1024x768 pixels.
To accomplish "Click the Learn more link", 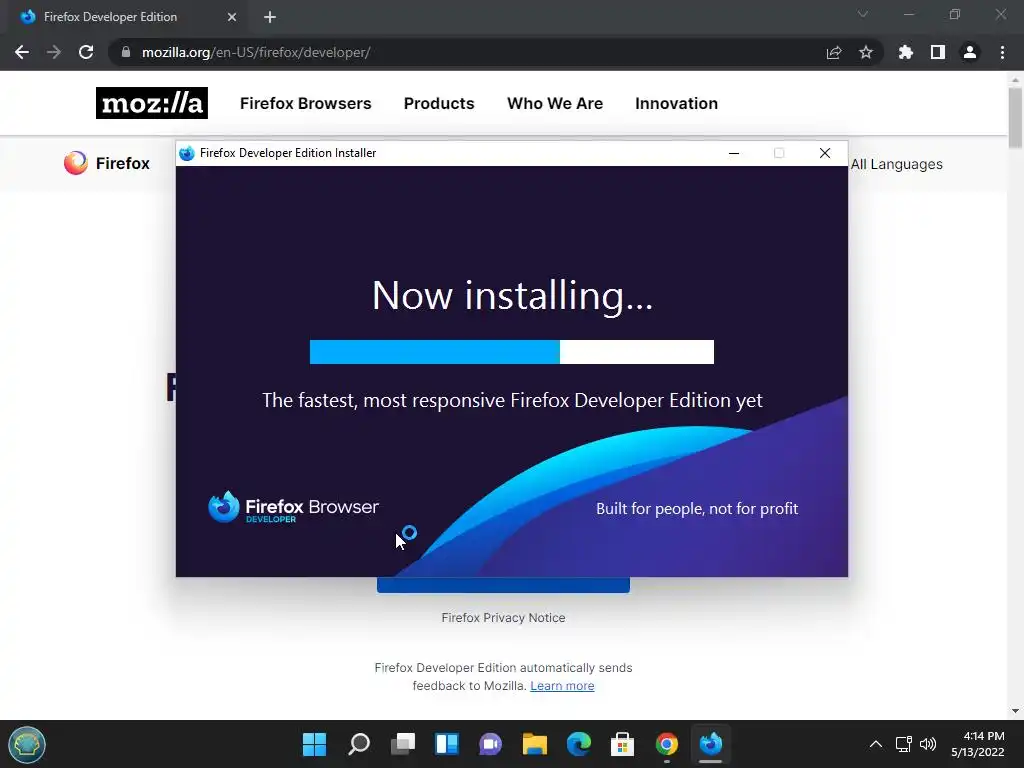I will click(x=562, y=686).
